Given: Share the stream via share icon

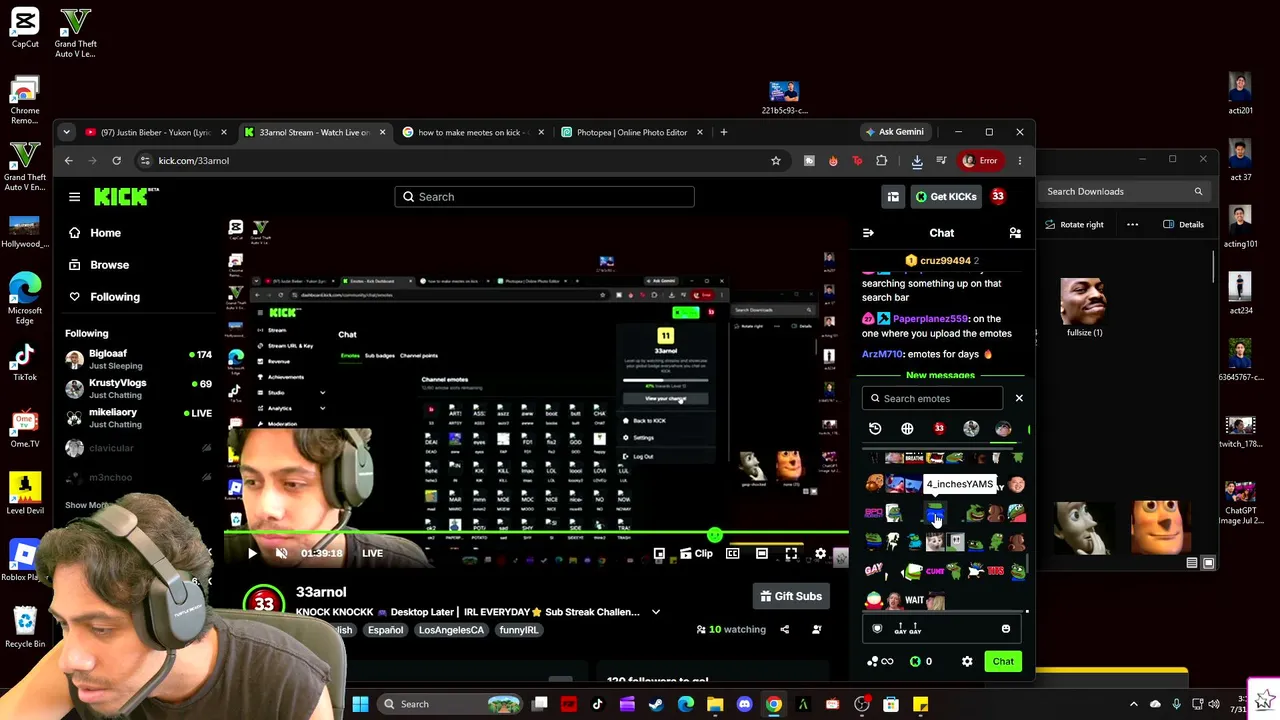Looking at the screenshot, I should tap(784, 630).
